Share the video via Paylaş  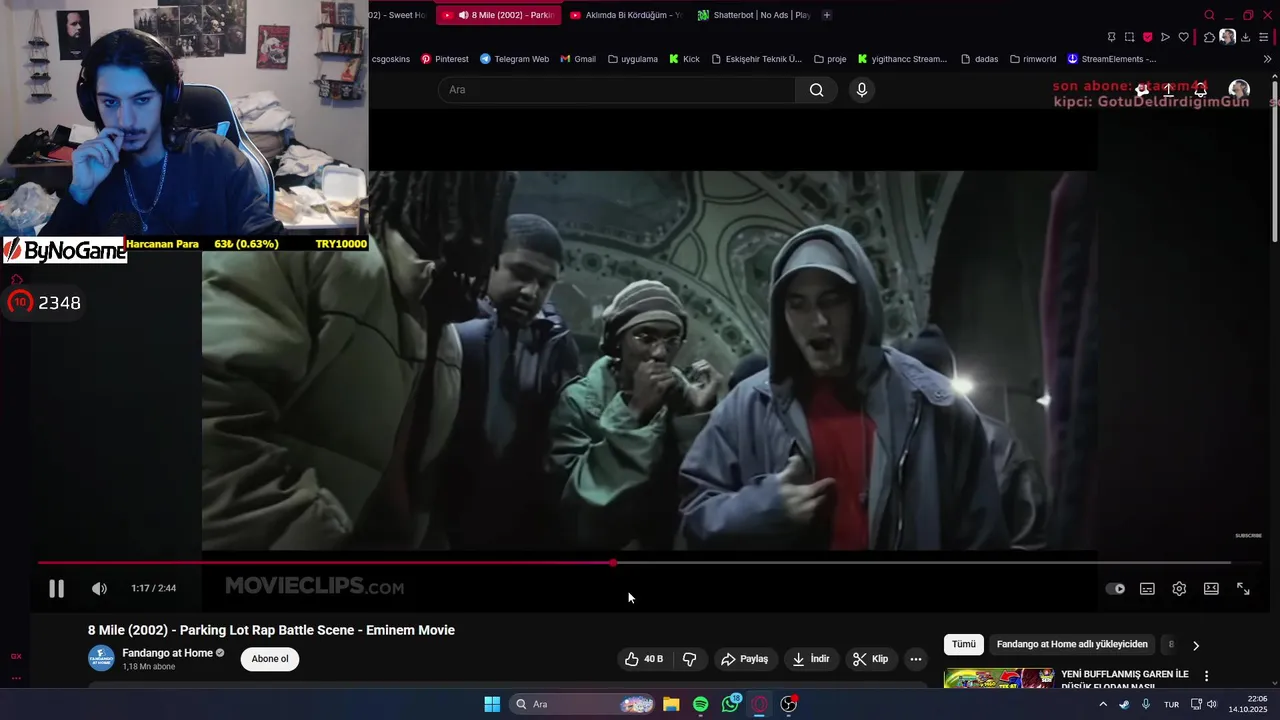point(744,659)
